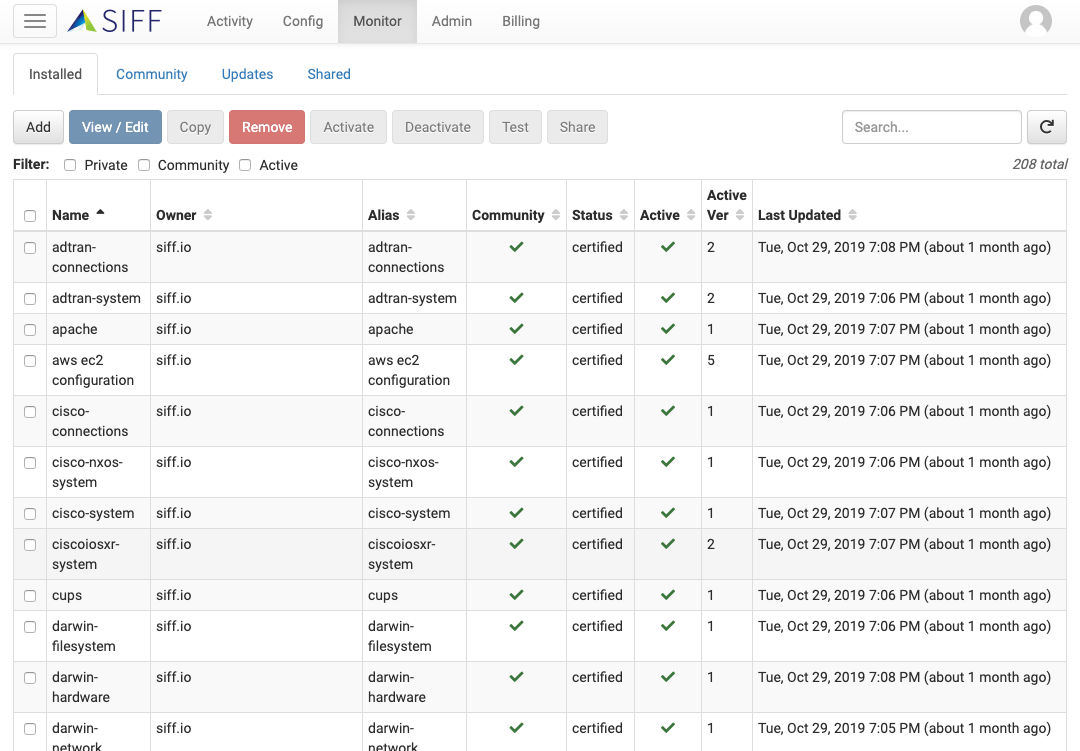Sort by Community column arrows
This screenshot has width=1080, height=751.
pyautogui.click(x=556, y=215)
